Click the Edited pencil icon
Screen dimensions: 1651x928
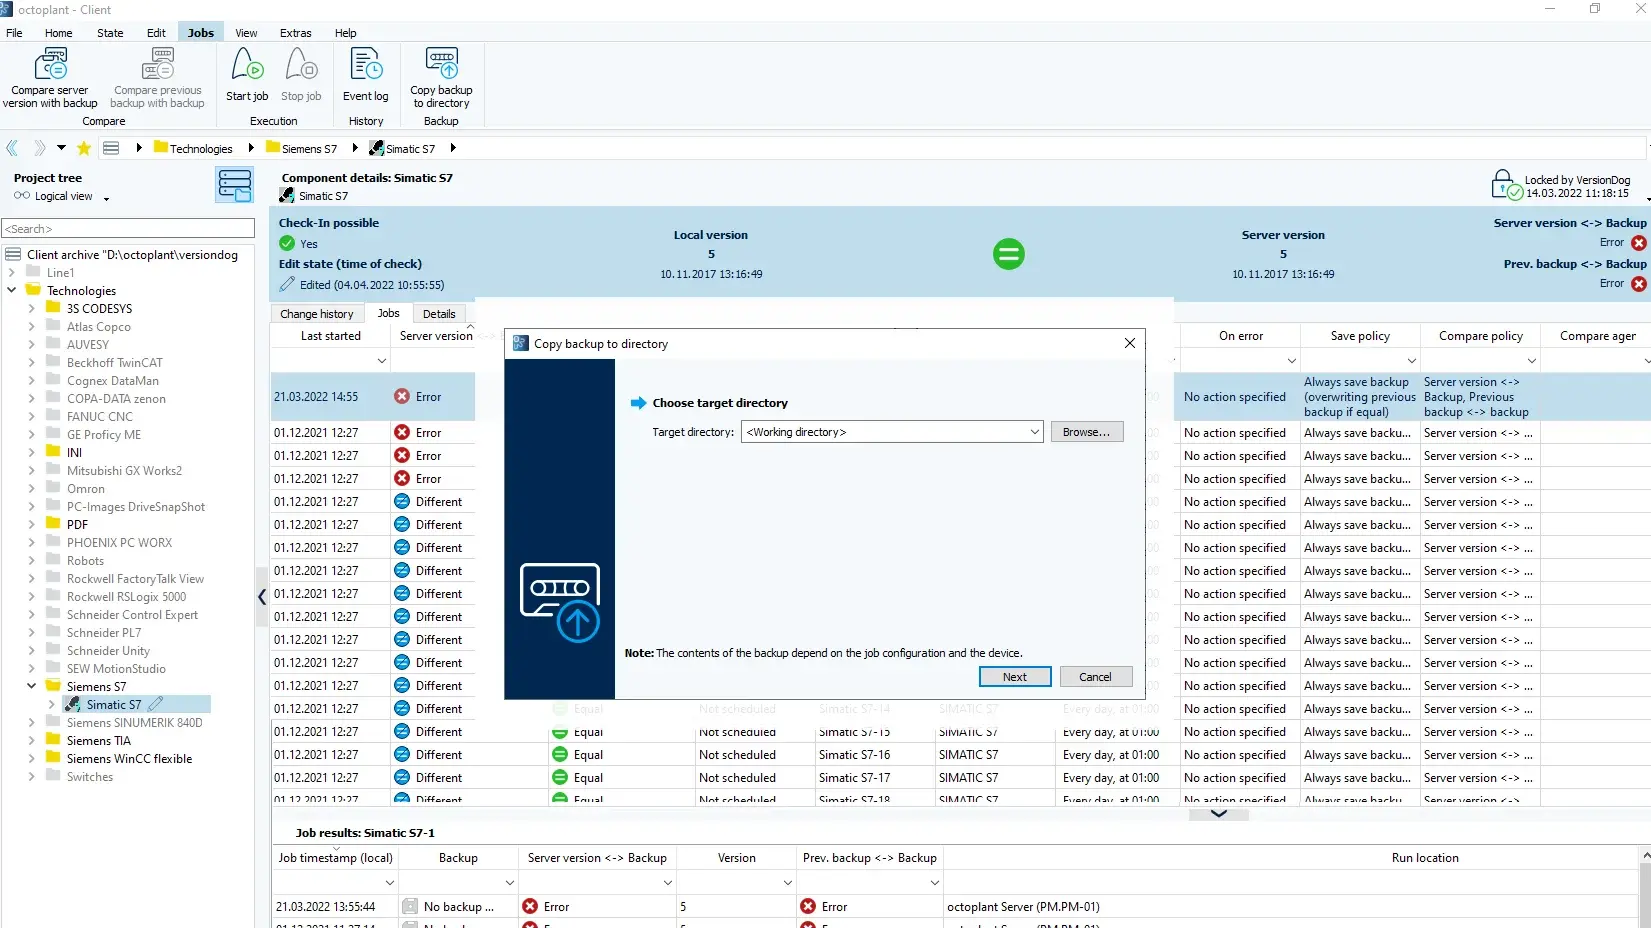287,285
